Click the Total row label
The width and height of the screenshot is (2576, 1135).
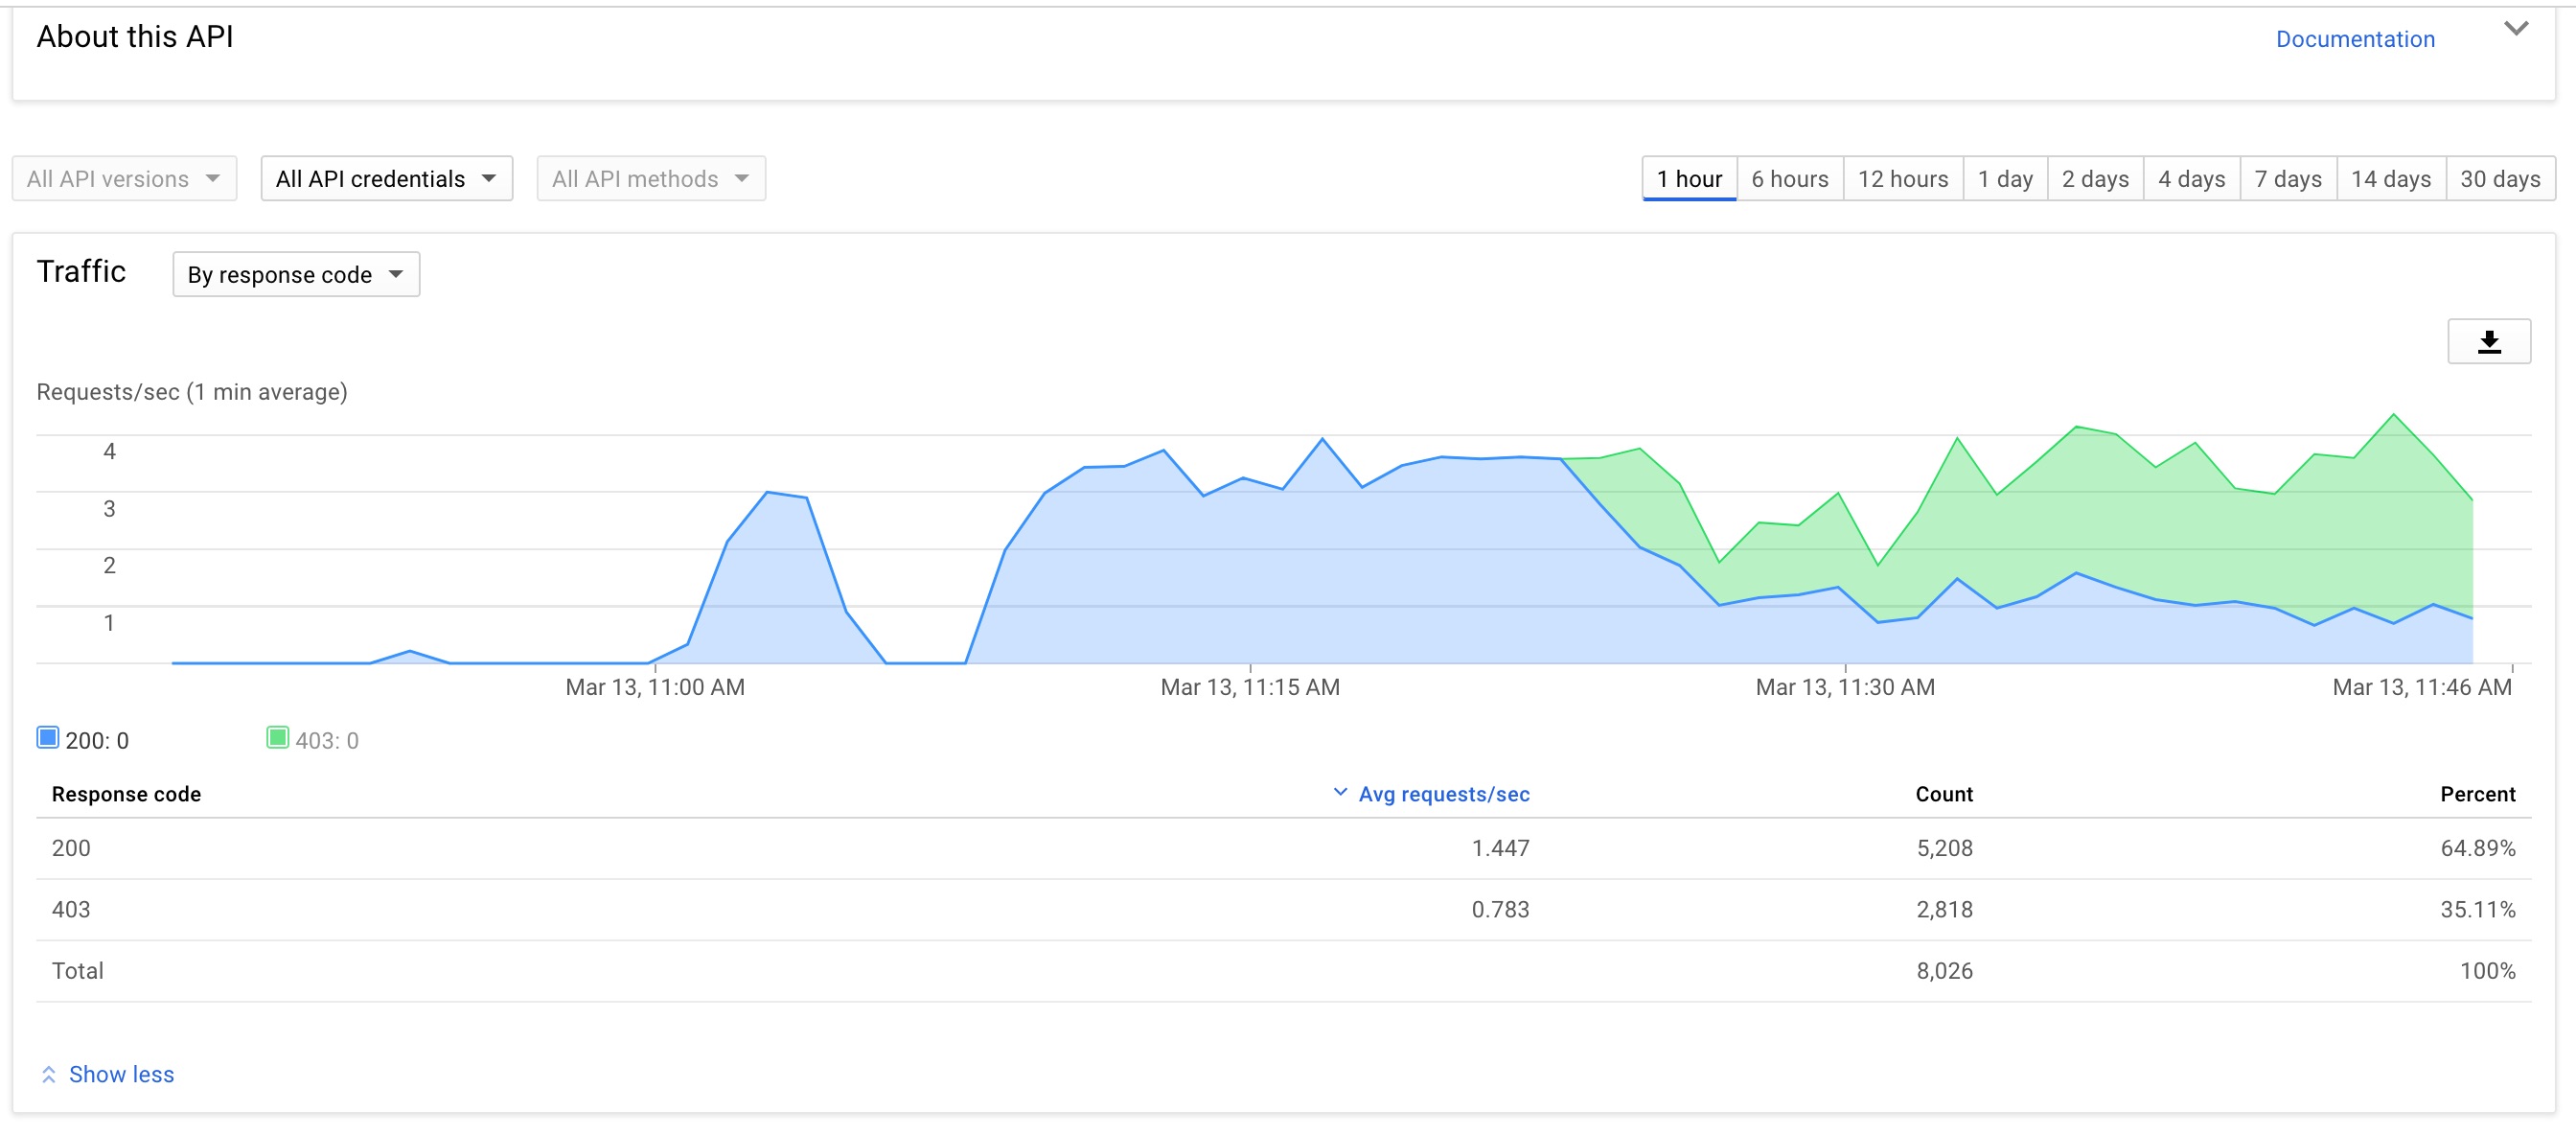click(77, 970)
